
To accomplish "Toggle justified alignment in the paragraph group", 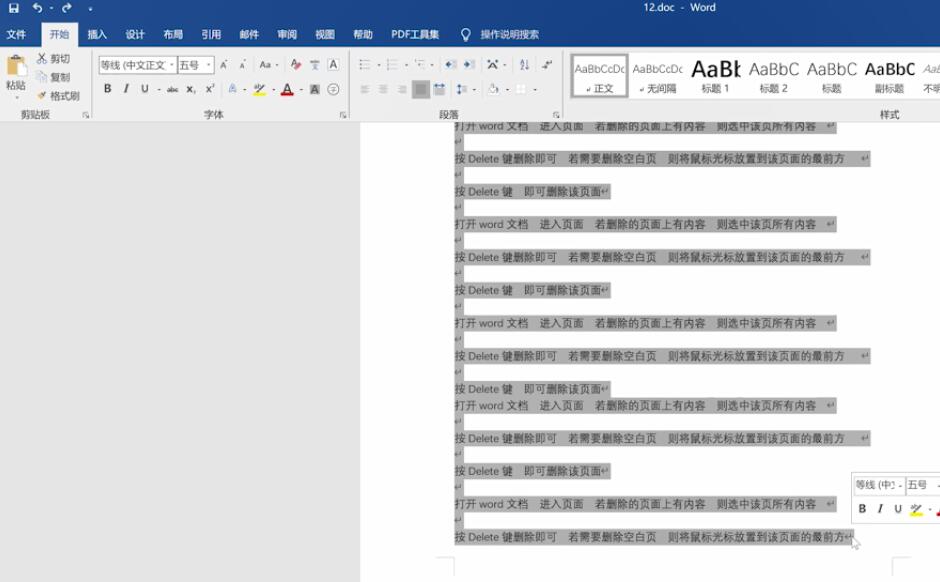I will click(x=421, y=89).
